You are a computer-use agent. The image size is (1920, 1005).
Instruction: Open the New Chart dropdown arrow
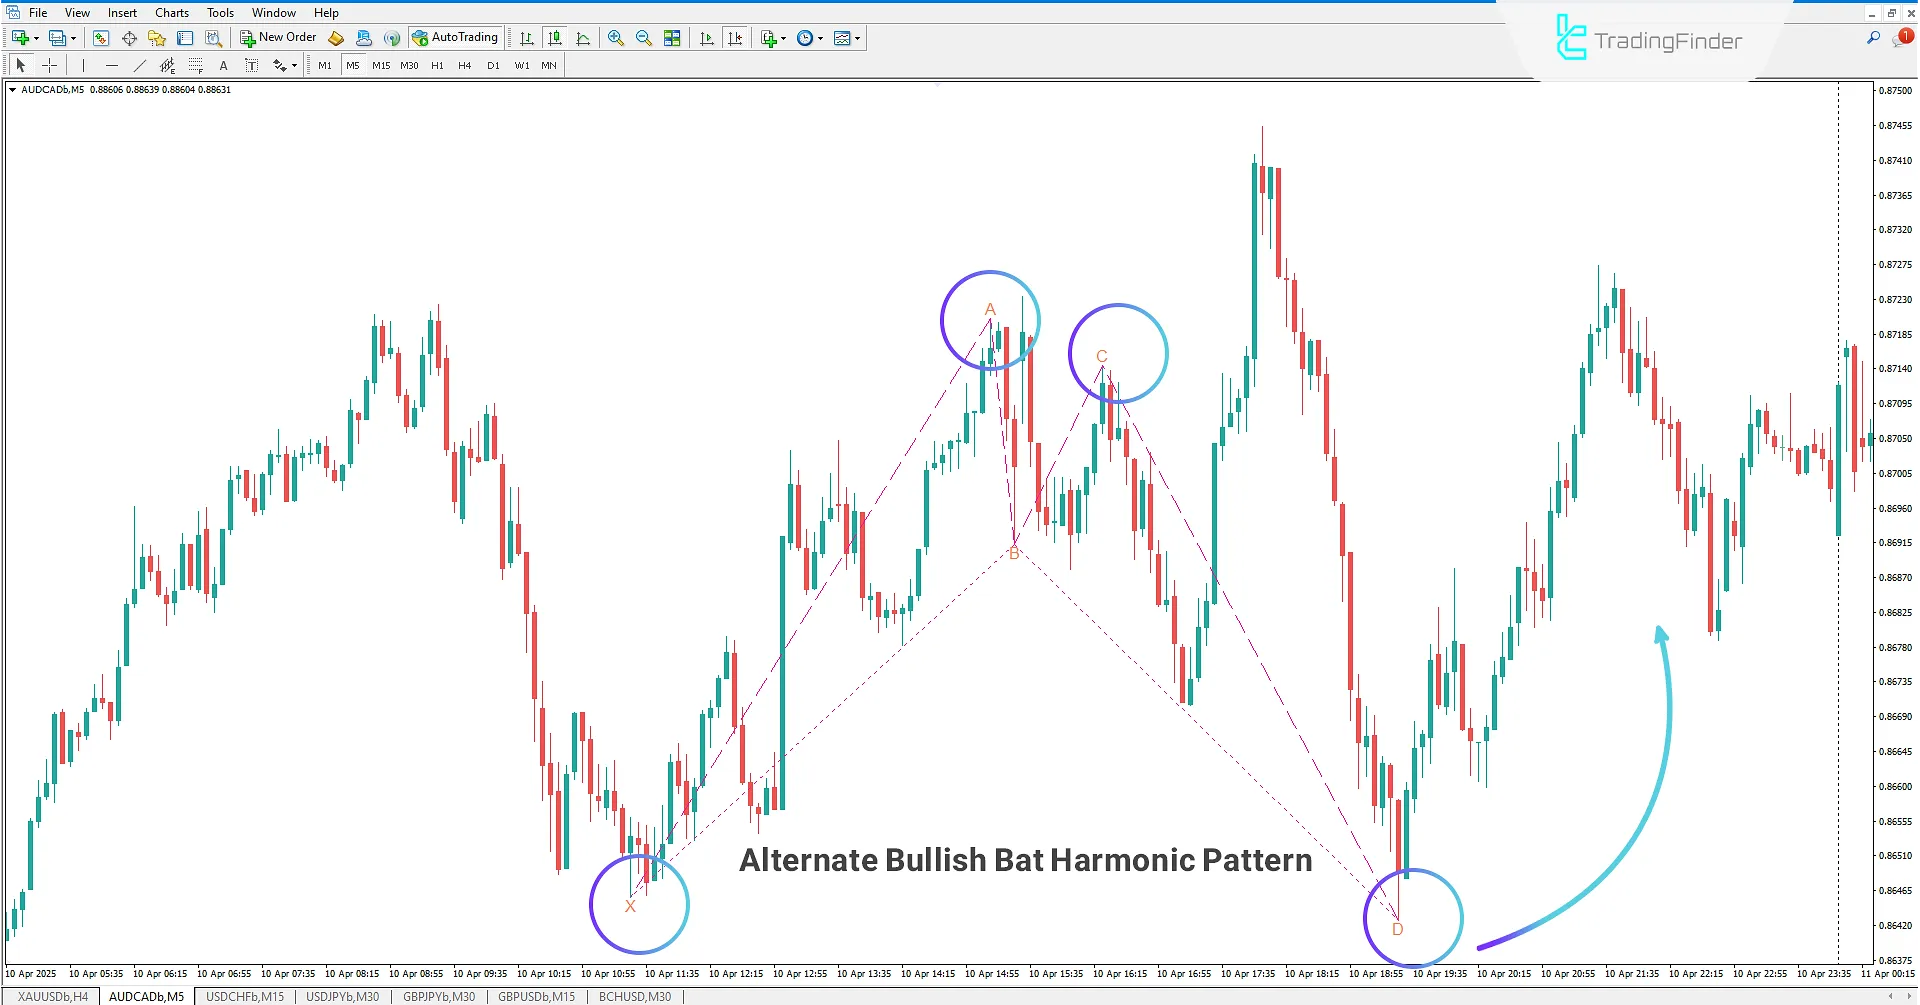point(36,37)
